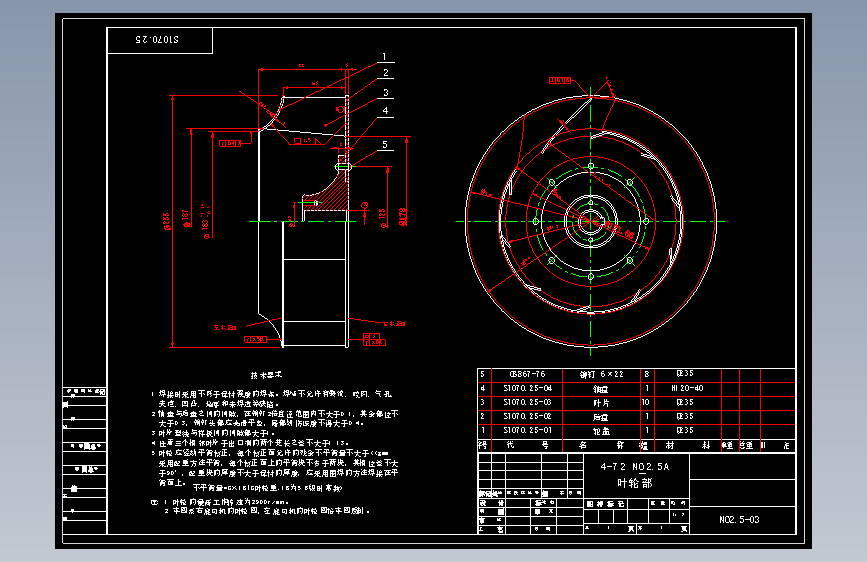Click the S1070.25-02 code cell
The height and width of the screenshot is (562, 867).
click(527, 416)
